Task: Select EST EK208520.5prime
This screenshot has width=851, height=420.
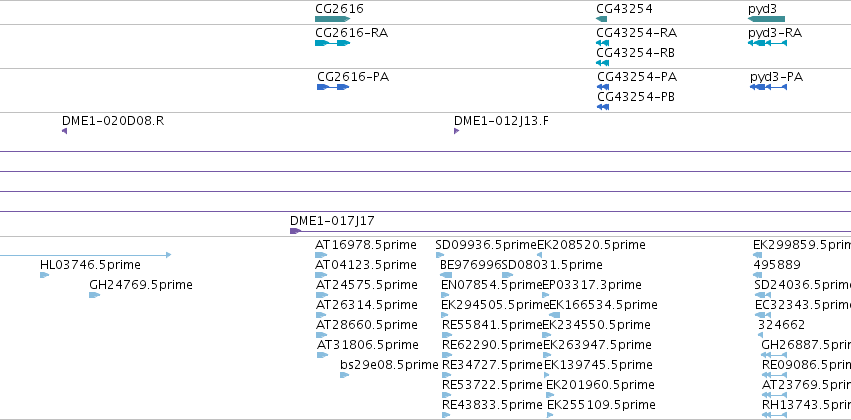Action: tap(591, 245)
